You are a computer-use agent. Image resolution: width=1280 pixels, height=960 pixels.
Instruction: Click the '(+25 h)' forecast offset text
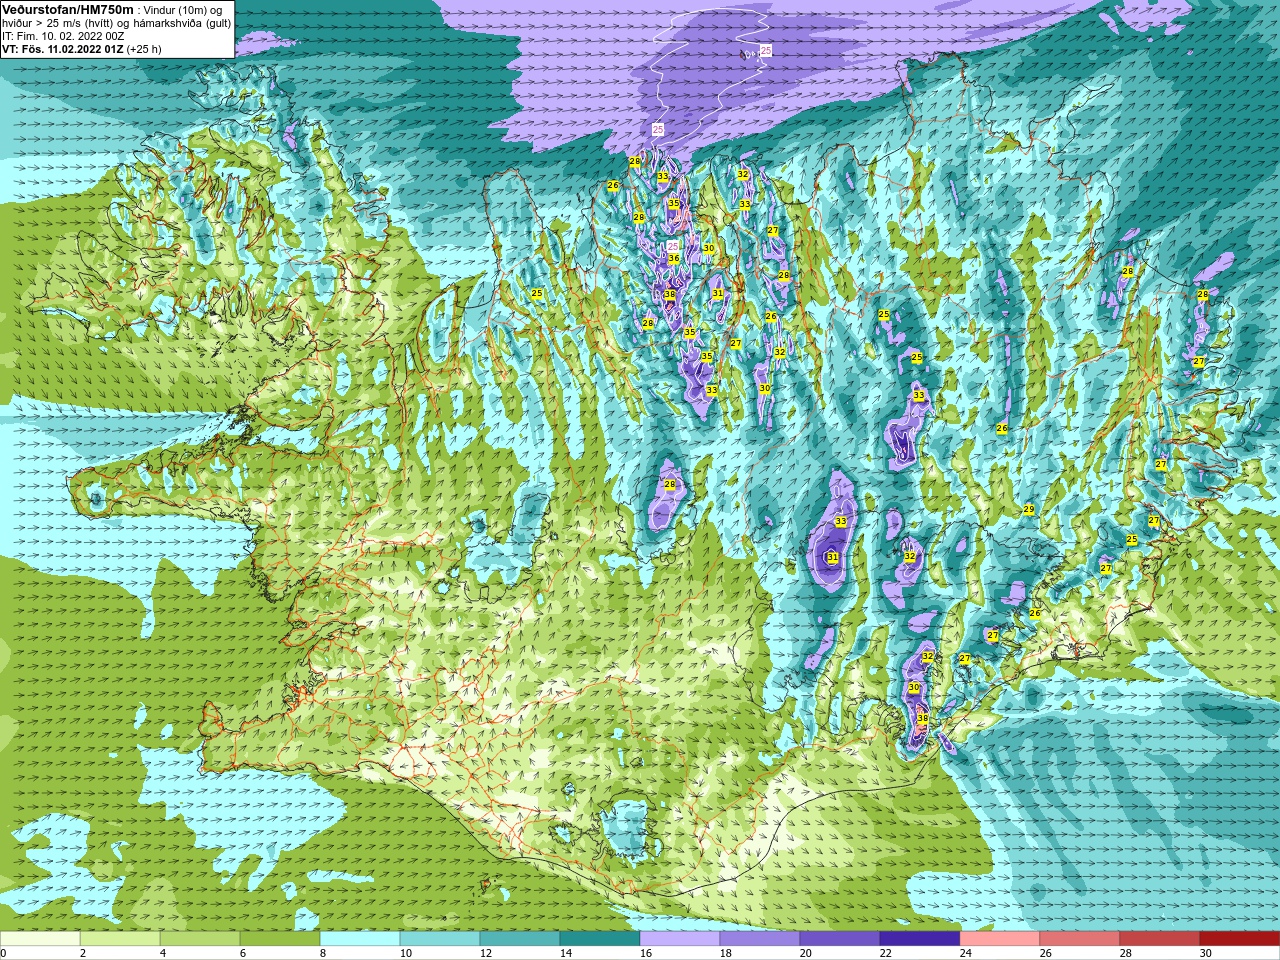pyautogui.click(x=144, y=49)
